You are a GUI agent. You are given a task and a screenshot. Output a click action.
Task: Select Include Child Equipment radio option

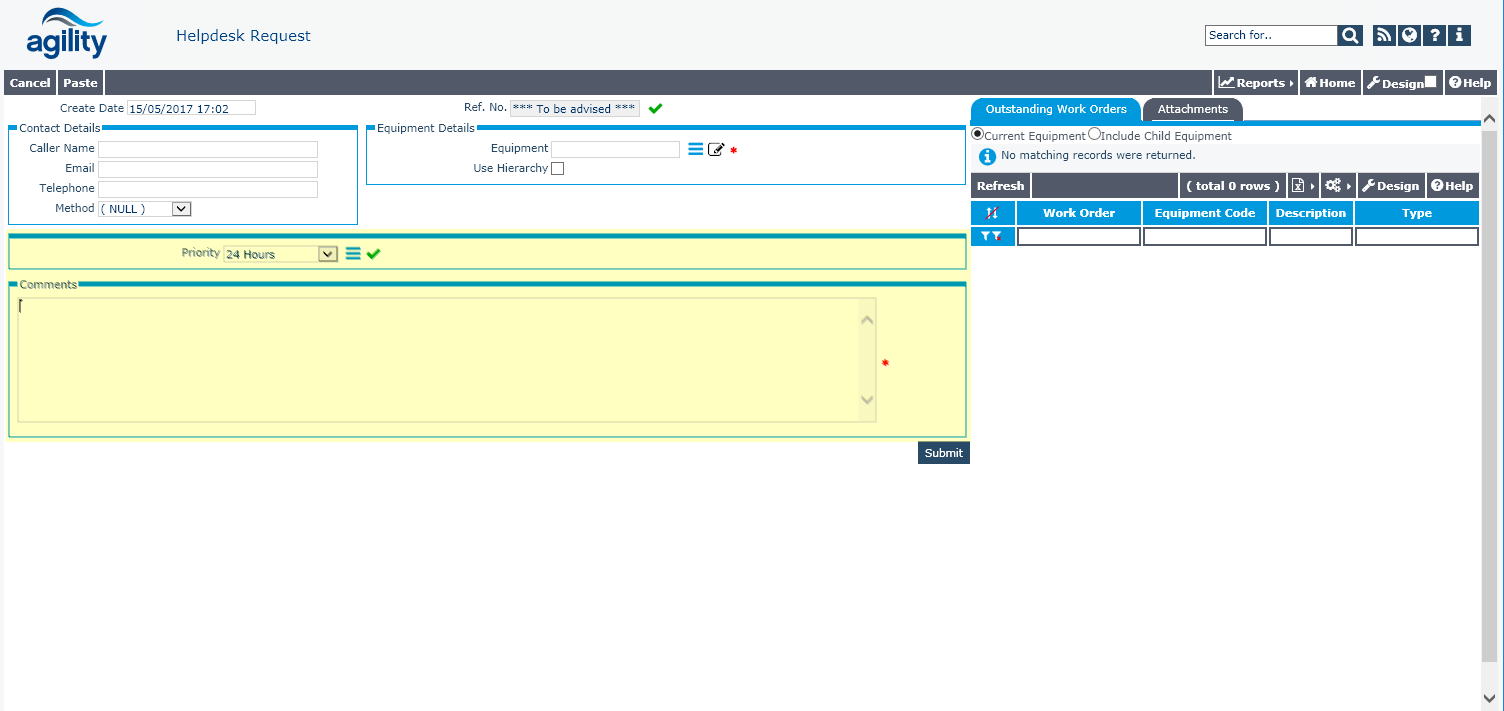point(1094,135)
